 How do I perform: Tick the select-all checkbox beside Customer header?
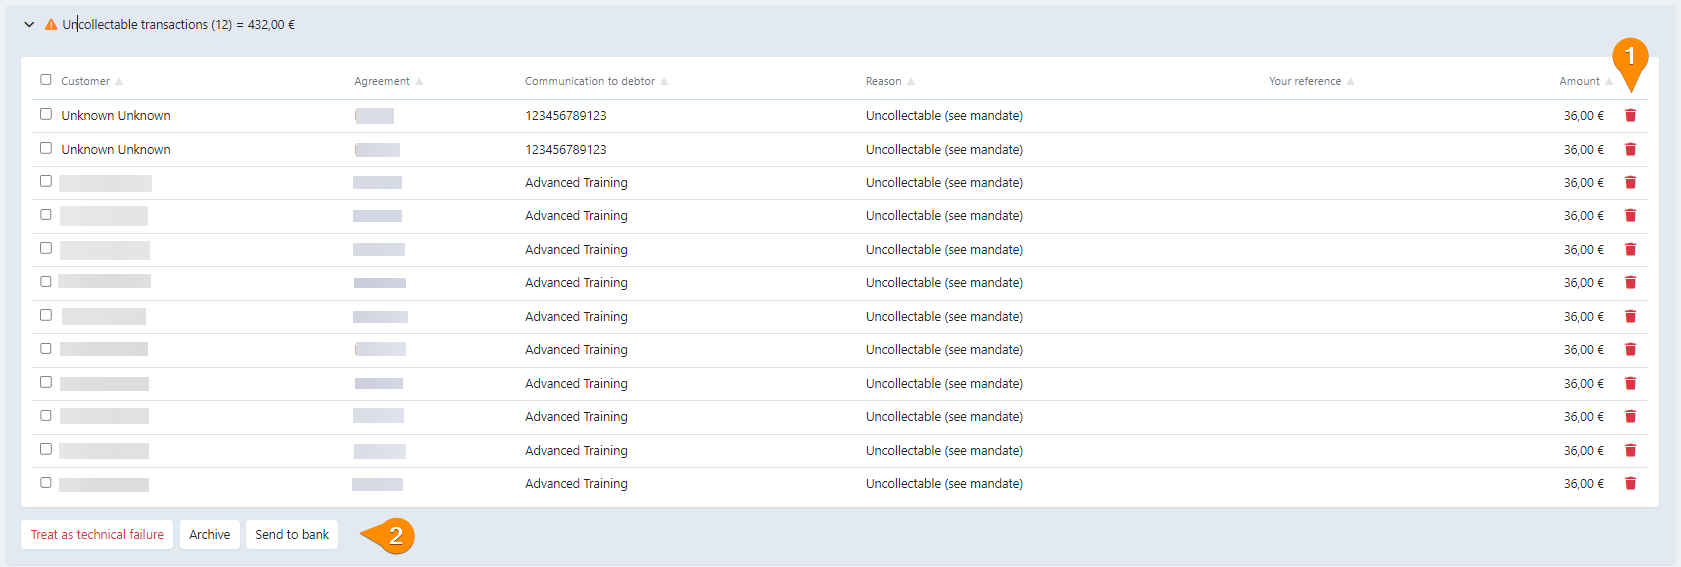pos(46,80)
